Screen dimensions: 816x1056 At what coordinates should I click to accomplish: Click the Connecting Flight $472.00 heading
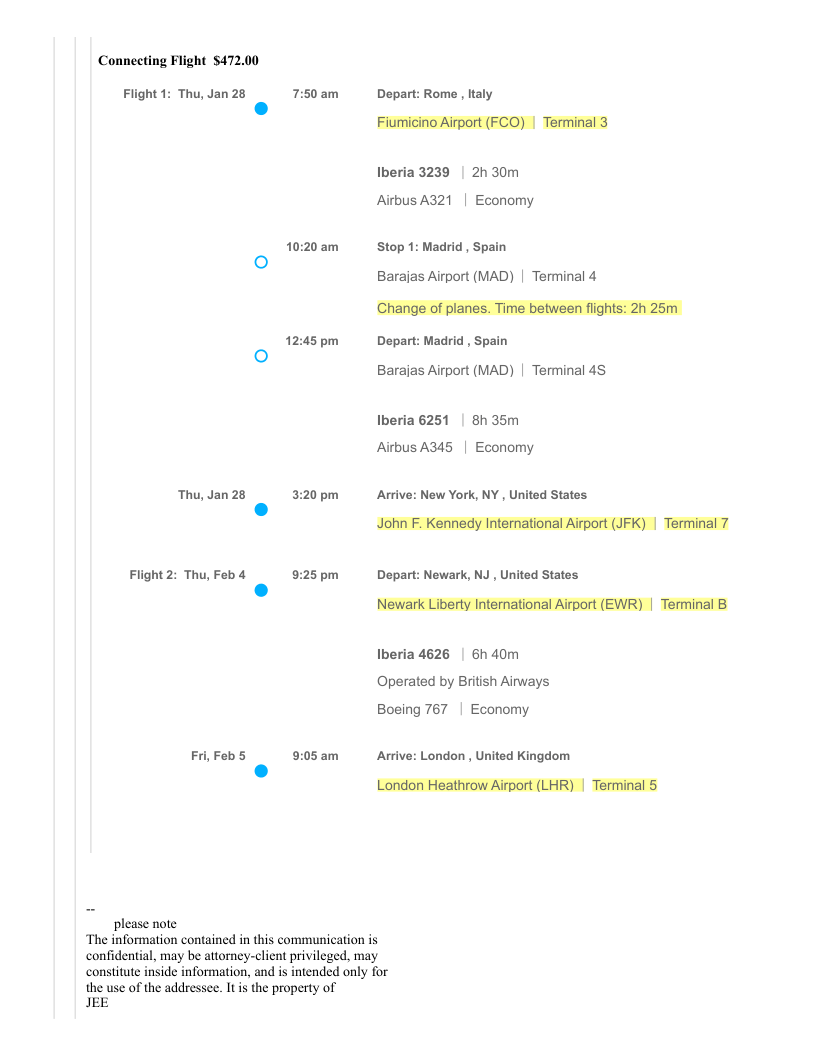[178, 61]
